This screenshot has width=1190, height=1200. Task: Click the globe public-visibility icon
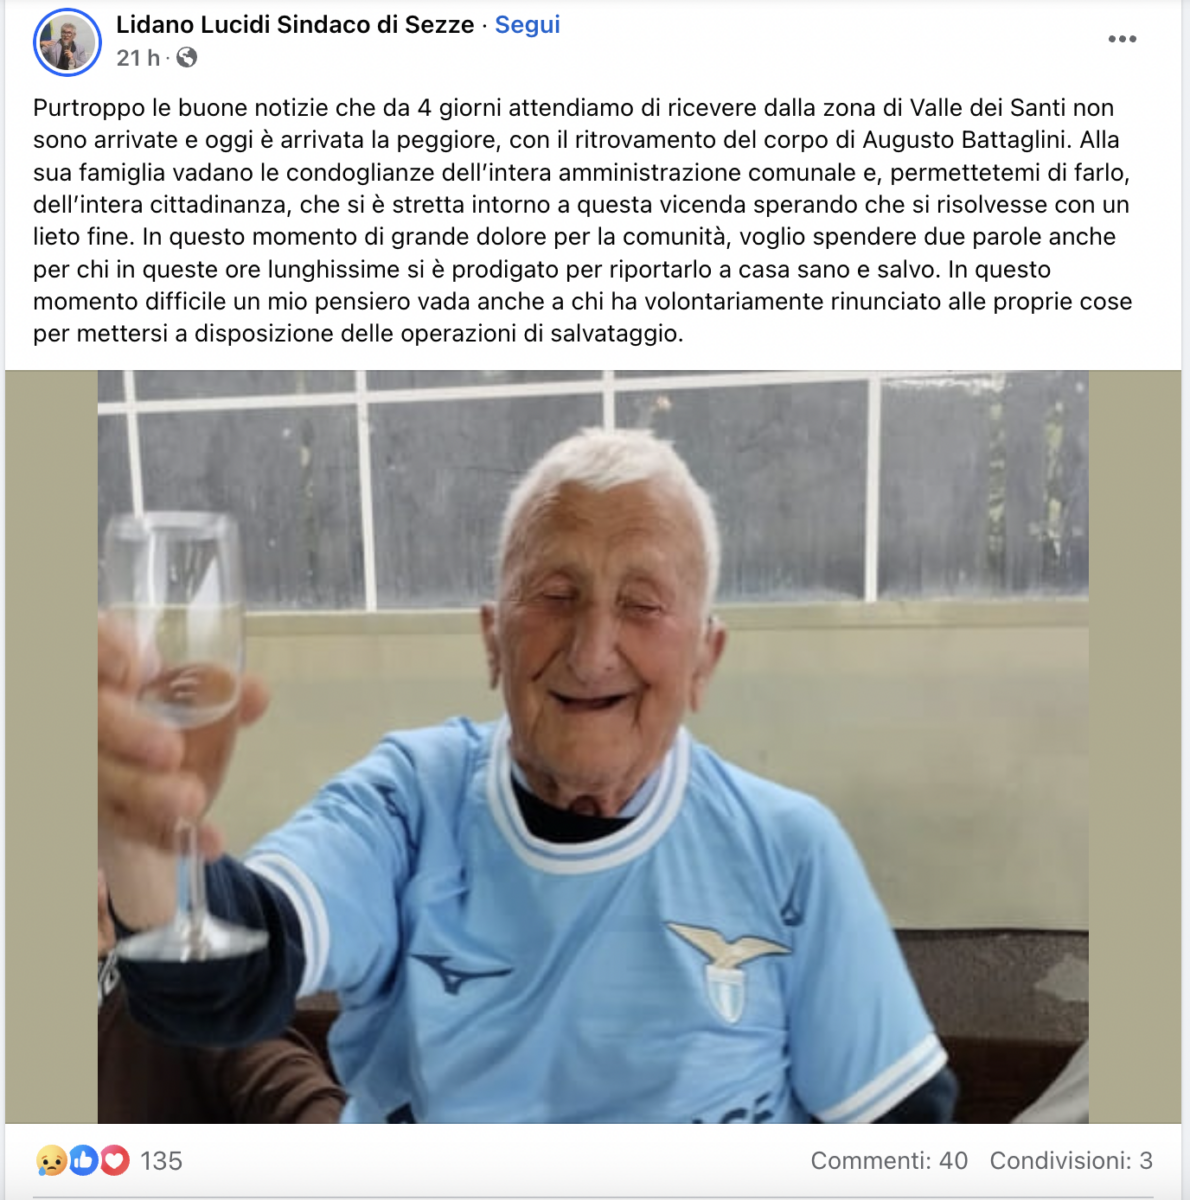pyautogui.click(x=187, y=58)
